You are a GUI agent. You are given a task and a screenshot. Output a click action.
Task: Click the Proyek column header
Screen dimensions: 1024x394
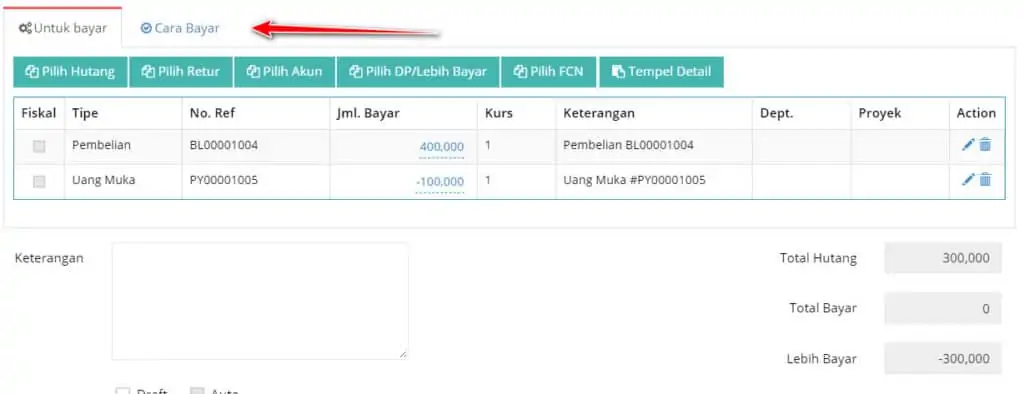pyautogui.click(x=900, y=113)
